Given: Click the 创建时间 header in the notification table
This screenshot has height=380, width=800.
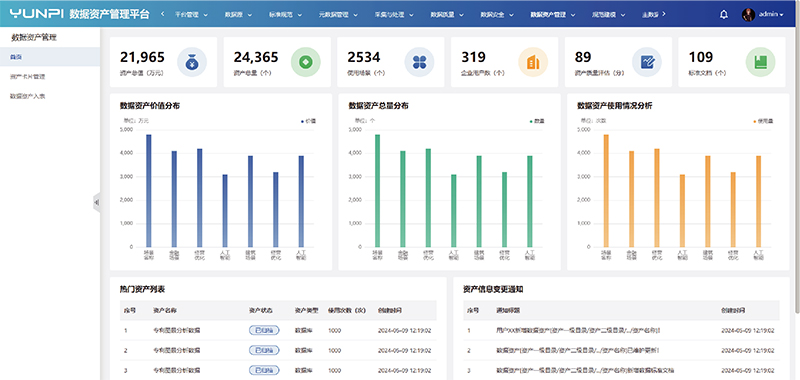Looking at the screenshot, I should (733, 310).
